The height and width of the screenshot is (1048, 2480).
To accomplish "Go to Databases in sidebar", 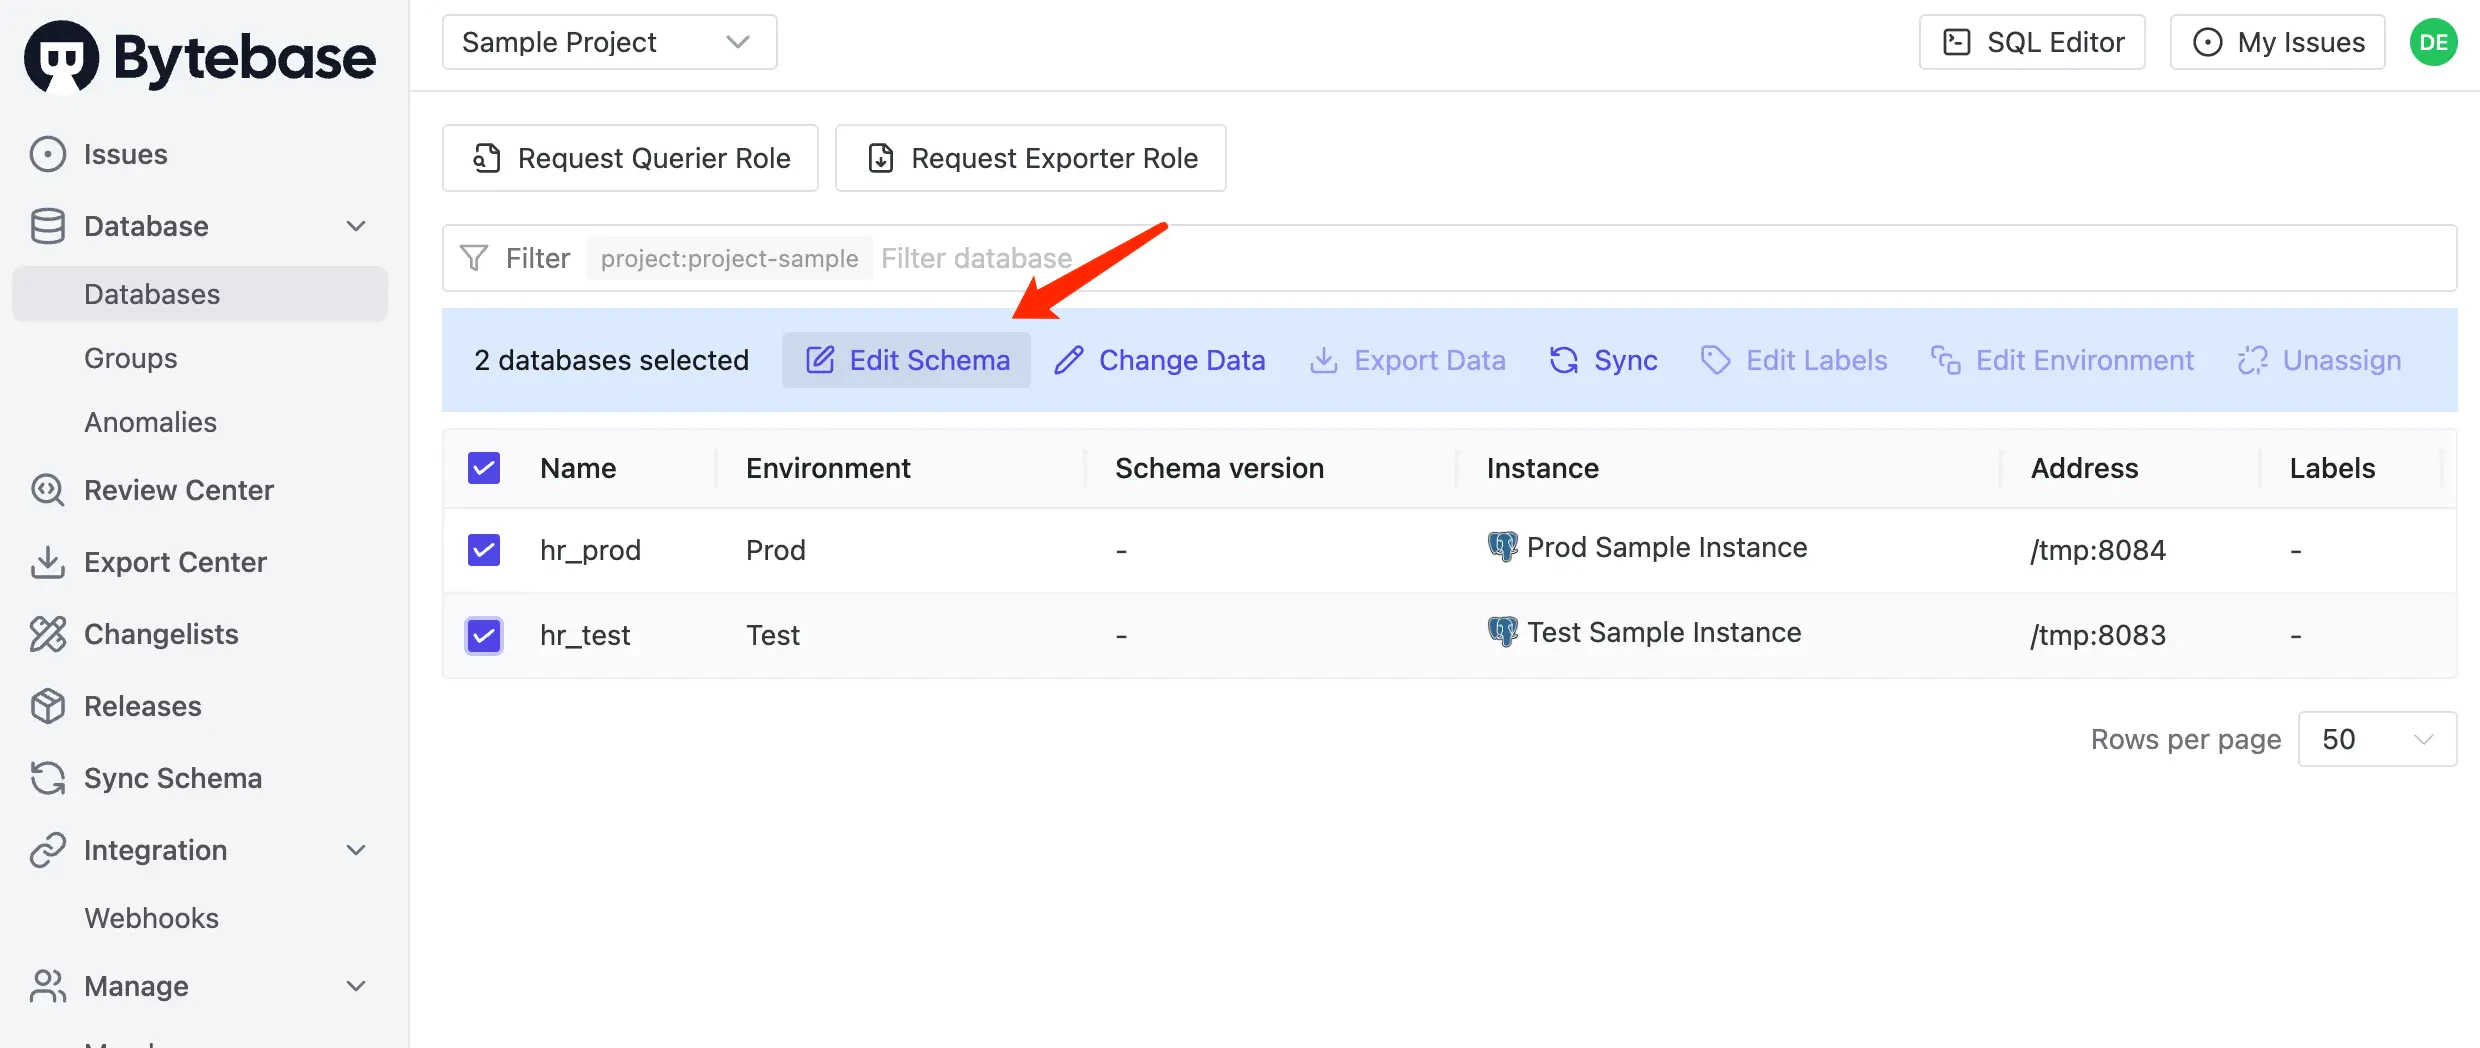I will 200,294.
